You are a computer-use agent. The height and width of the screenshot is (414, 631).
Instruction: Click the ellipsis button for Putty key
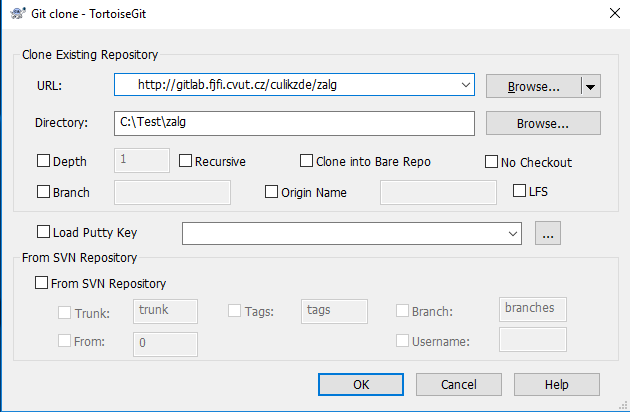pos(547,233)
